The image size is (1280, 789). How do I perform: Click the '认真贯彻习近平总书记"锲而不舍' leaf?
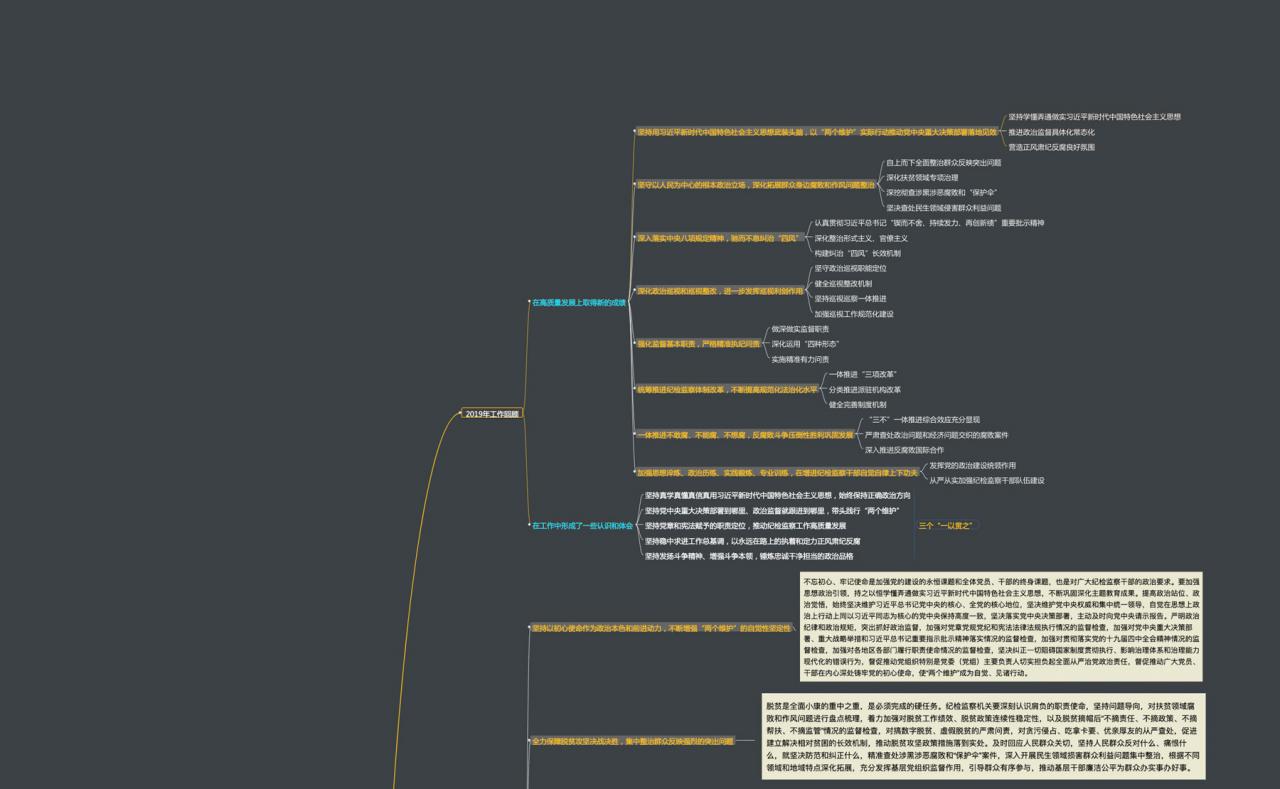[929, 223]
